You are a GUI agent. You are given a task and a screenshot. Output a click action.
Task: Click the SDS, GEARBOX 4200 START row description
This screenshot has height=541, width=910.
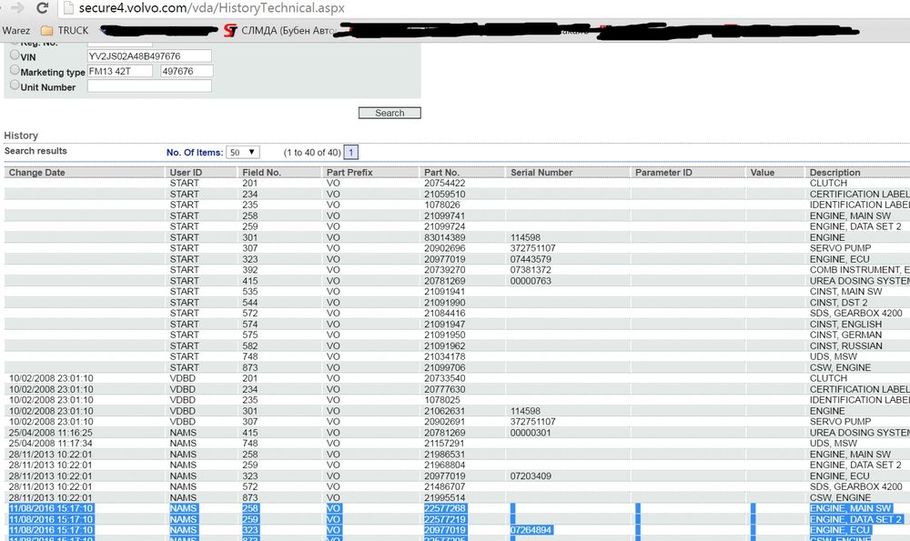click(856, 313)
